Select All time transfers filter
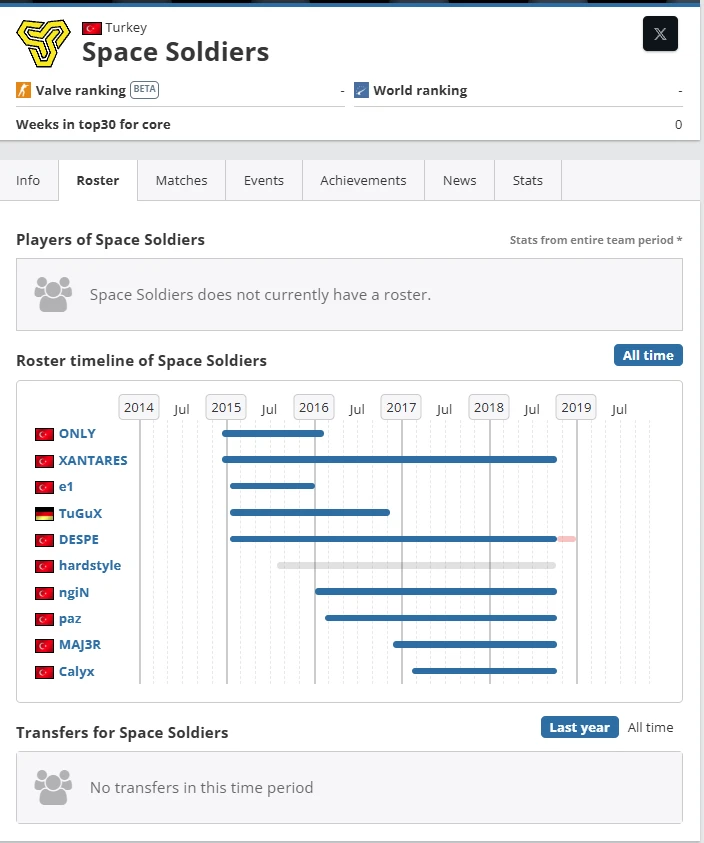The height and width of the screenshot is (843, 704). (650, 727)
